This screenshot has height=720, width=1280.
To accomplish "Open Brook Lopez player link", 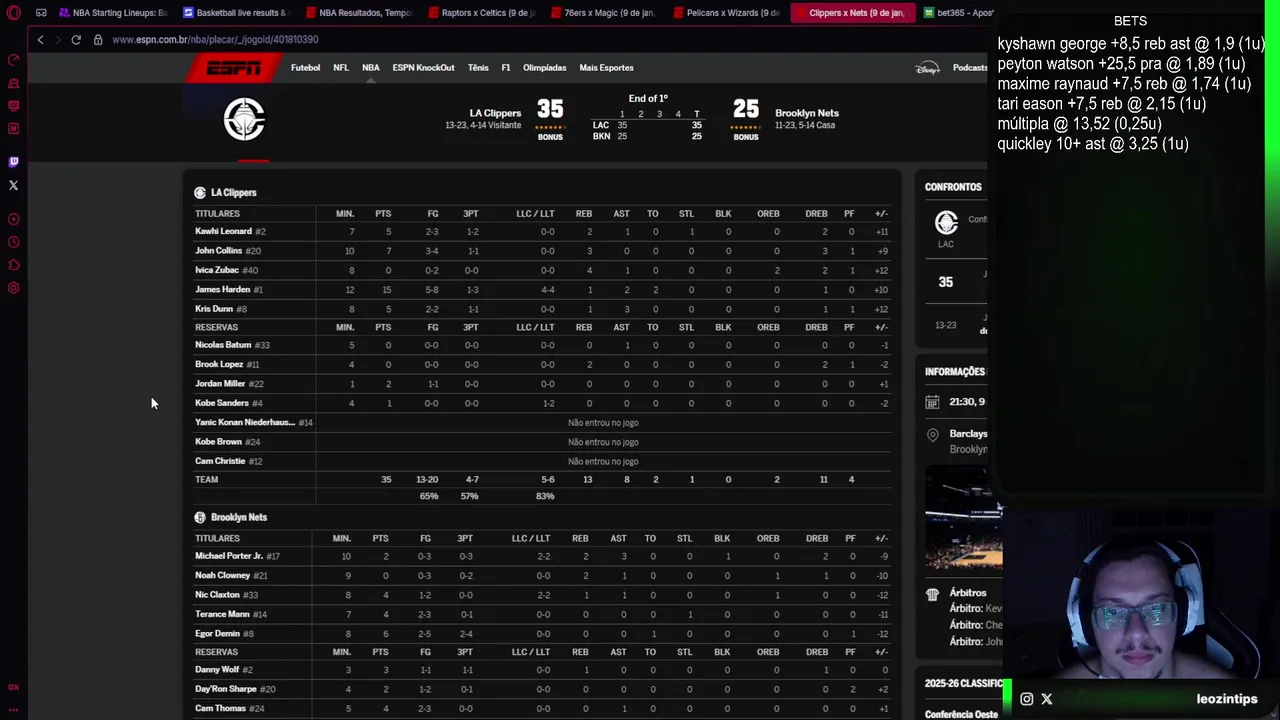I will pos(219,364).
